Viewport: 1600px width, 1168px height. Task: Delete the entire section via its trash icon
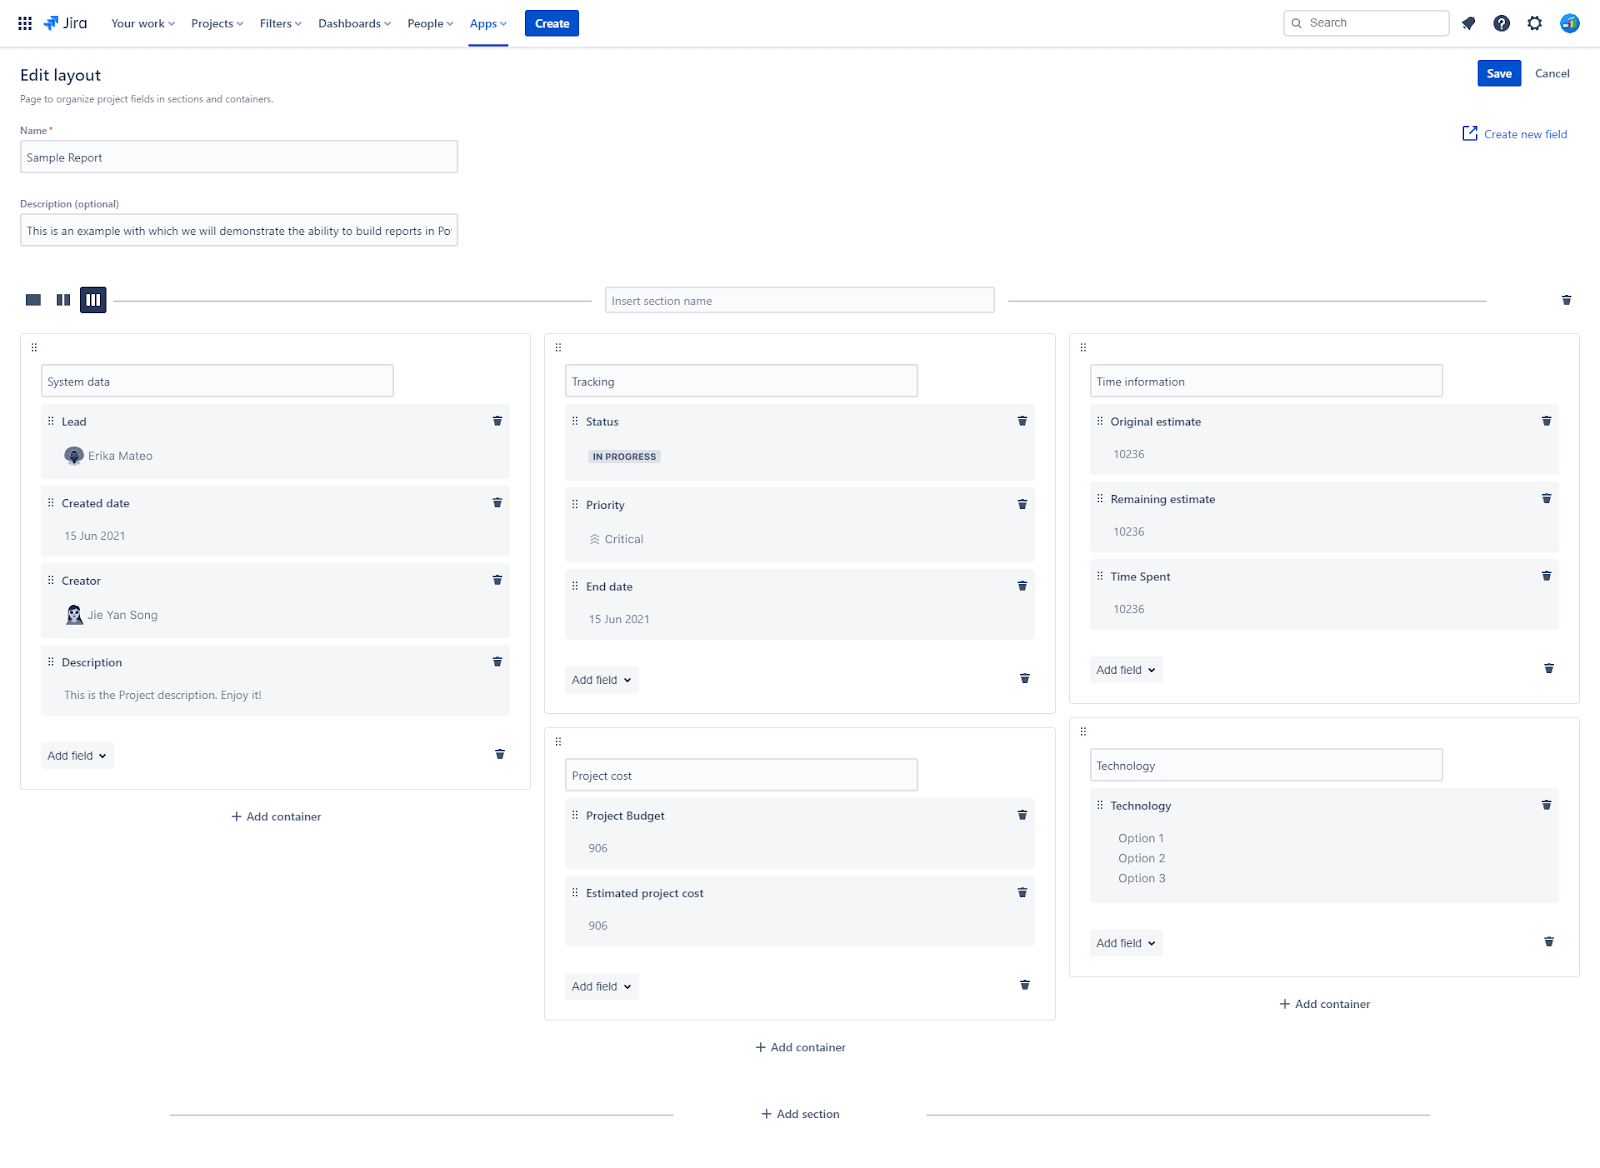1566,299
